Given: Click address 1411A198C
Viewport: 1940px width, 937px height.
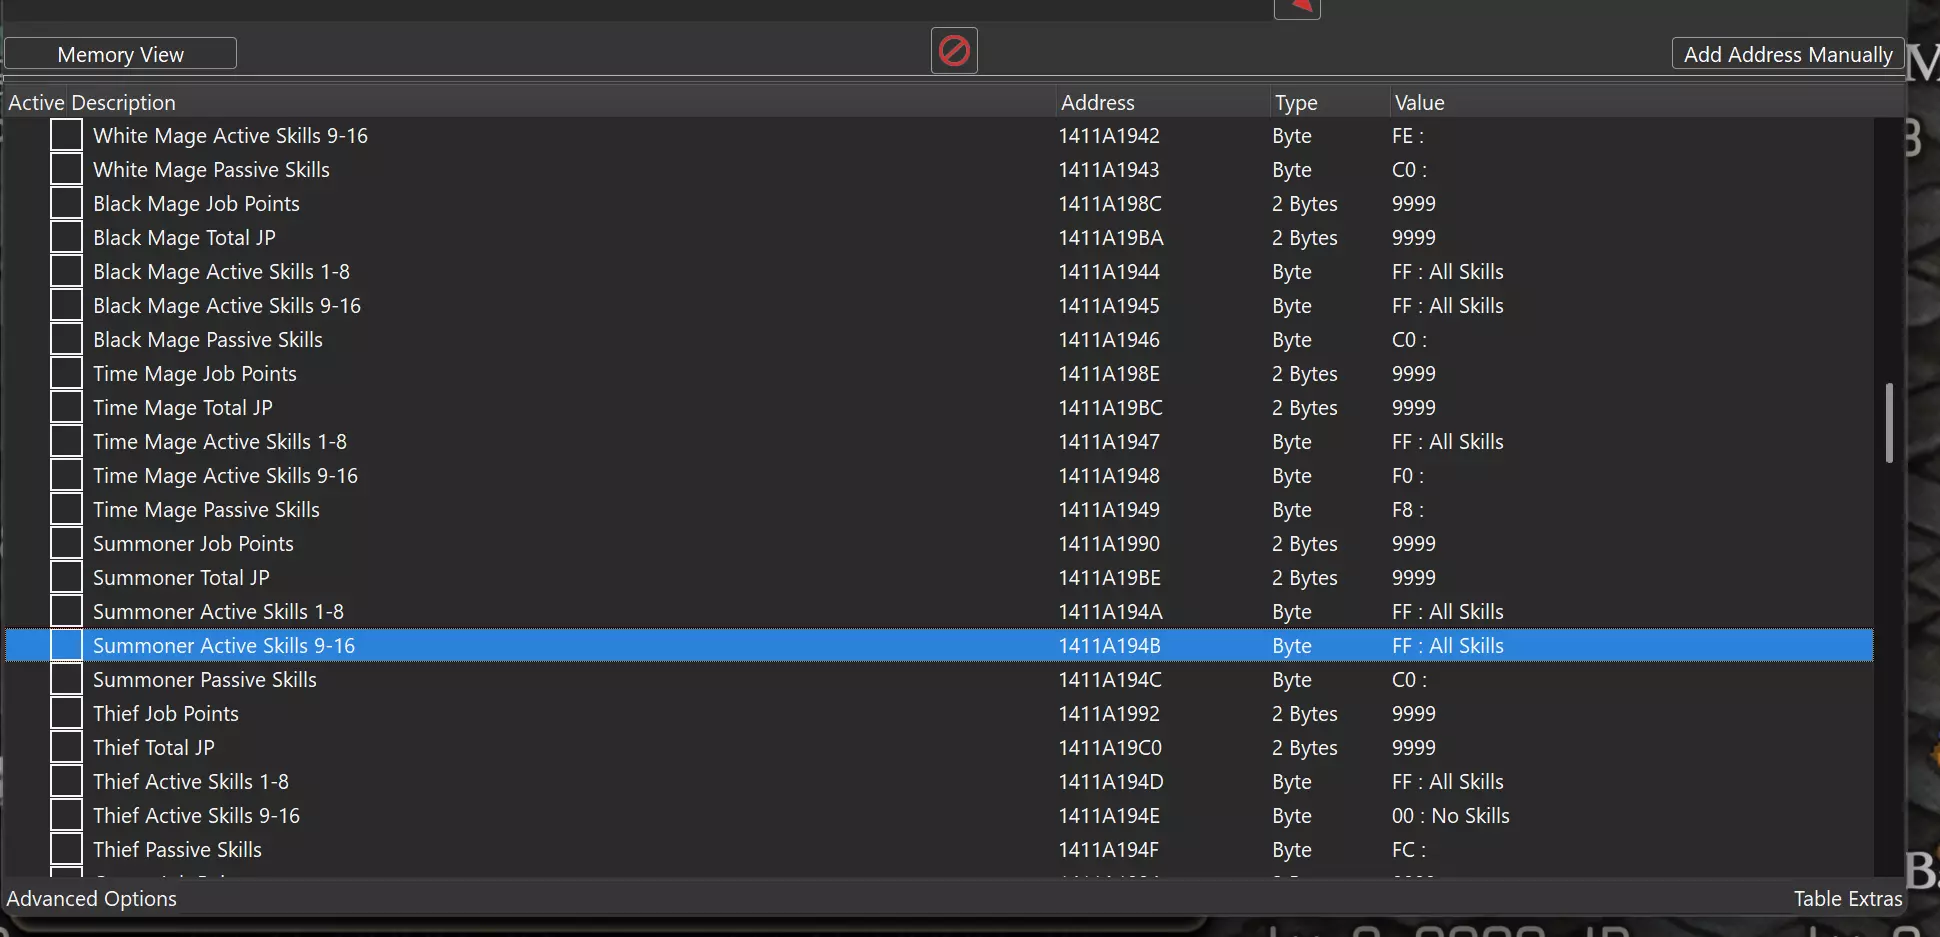Looking at the screenshot, I should [1110, 203].
